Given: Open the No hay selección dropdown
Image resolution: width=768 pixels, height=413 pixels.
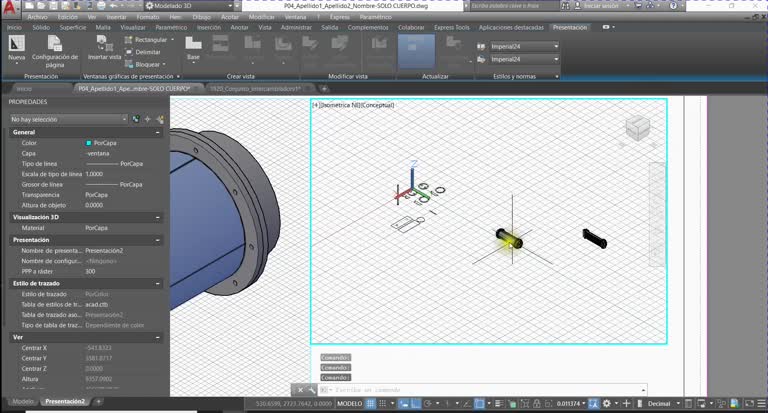Looking at the screenshot, I should (69, 119).
